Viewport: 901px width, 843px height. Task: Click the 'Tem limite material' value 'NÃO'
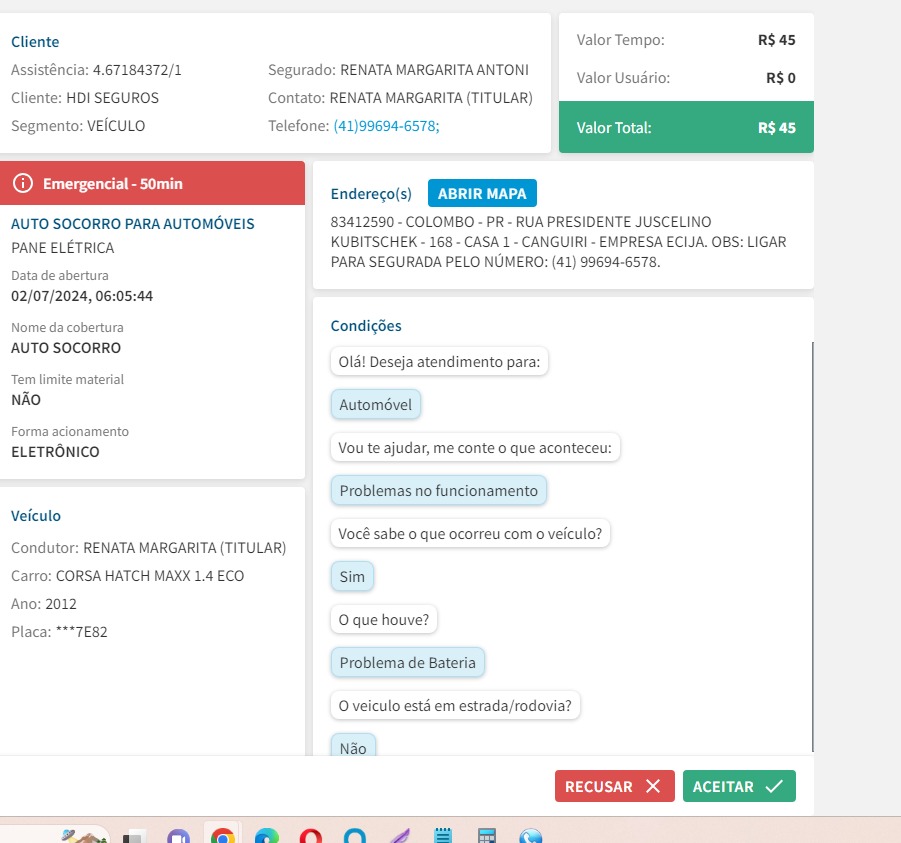(x=26, y=400)
